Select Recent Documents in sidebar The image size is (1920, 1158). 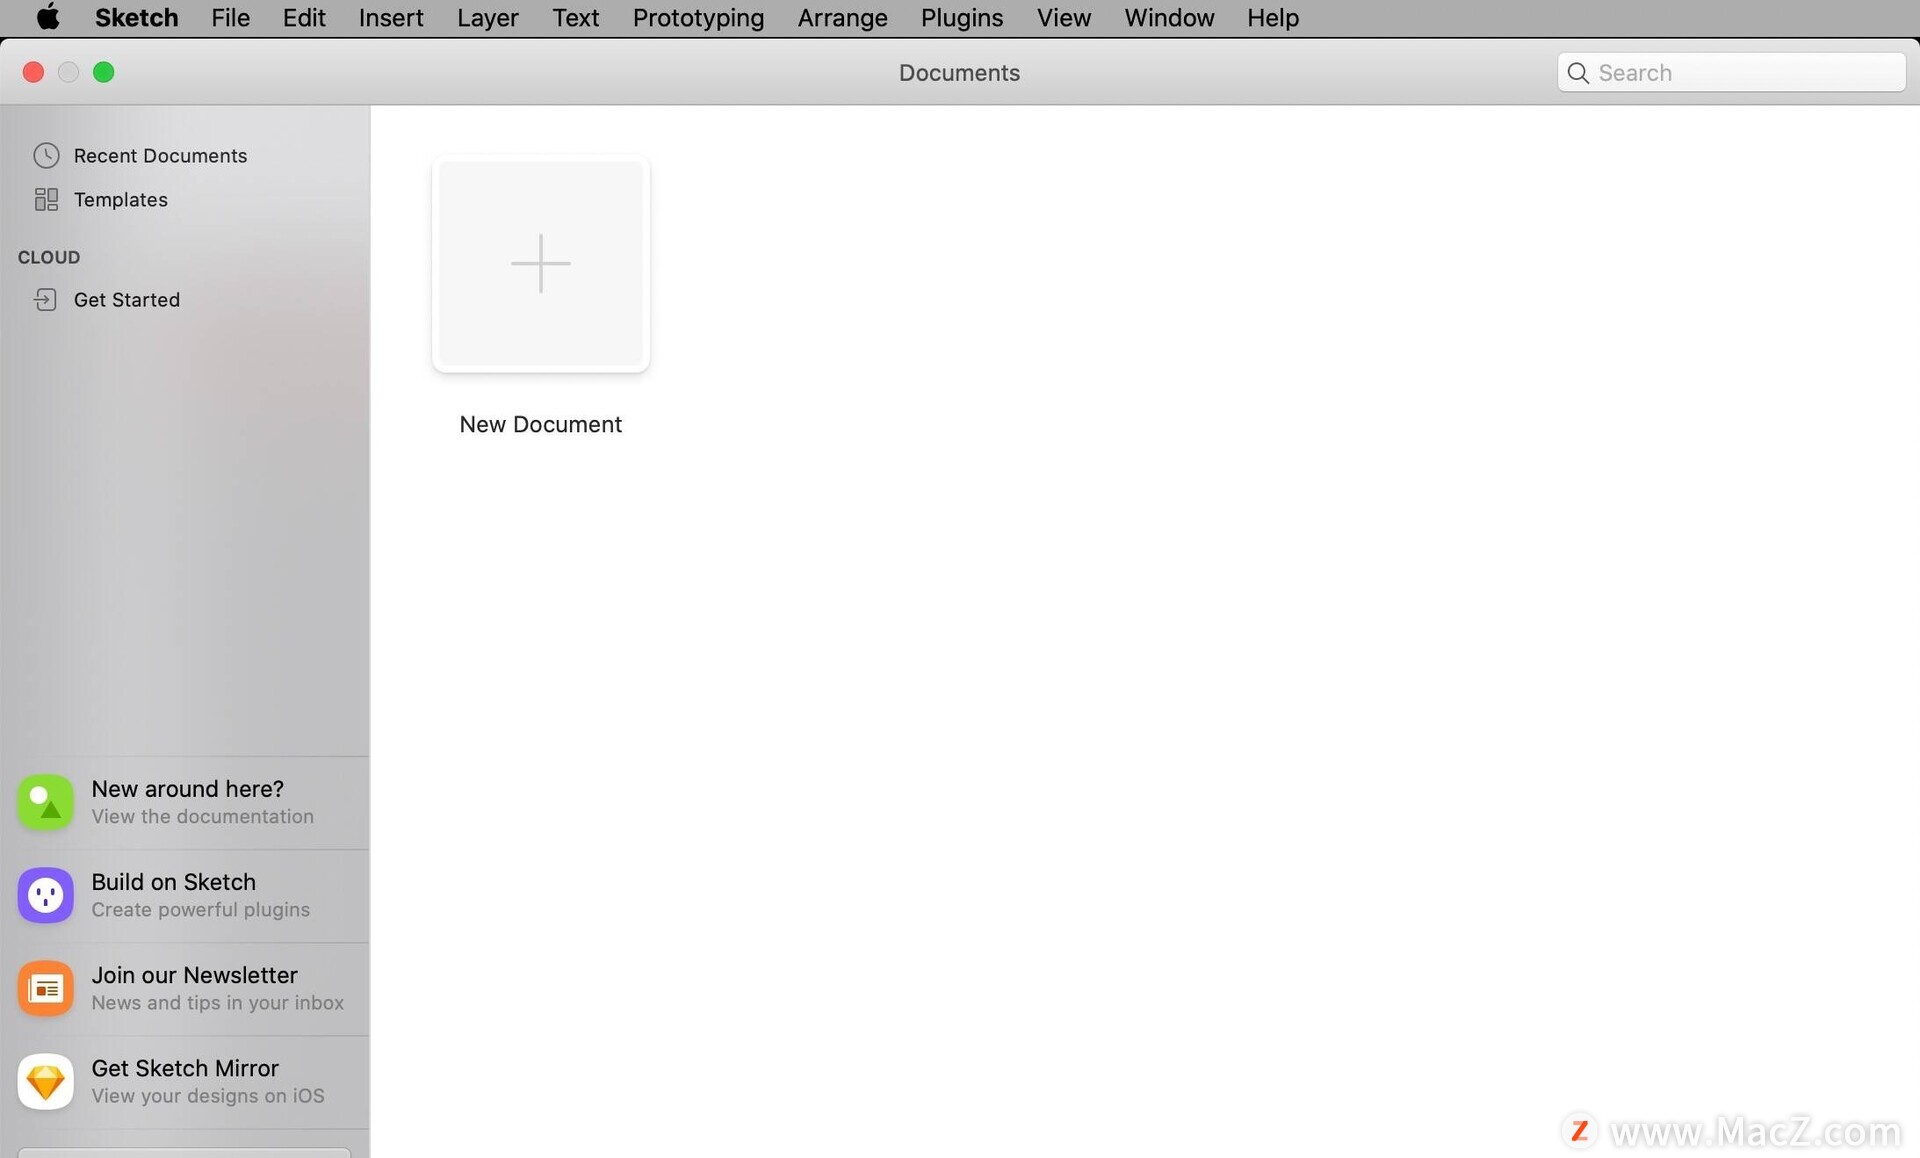pos(160,155)
